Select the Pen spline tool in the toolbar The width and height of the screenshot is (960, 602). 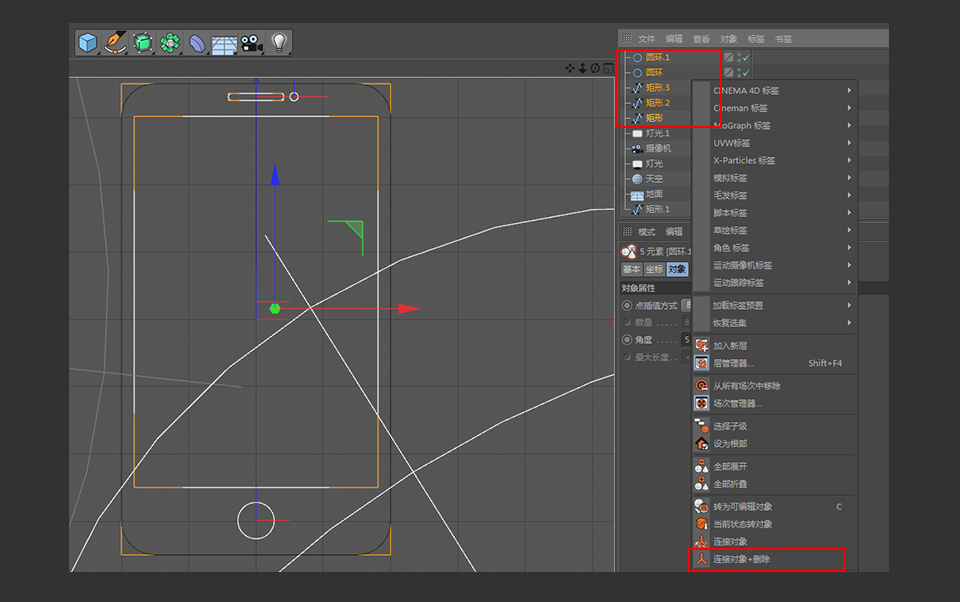tap(114, 42)
